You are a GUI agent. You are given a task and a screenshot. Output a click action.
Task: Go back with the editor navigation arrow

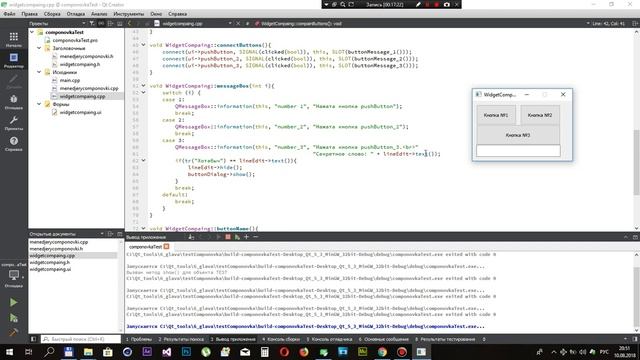(x=130, y=24)
